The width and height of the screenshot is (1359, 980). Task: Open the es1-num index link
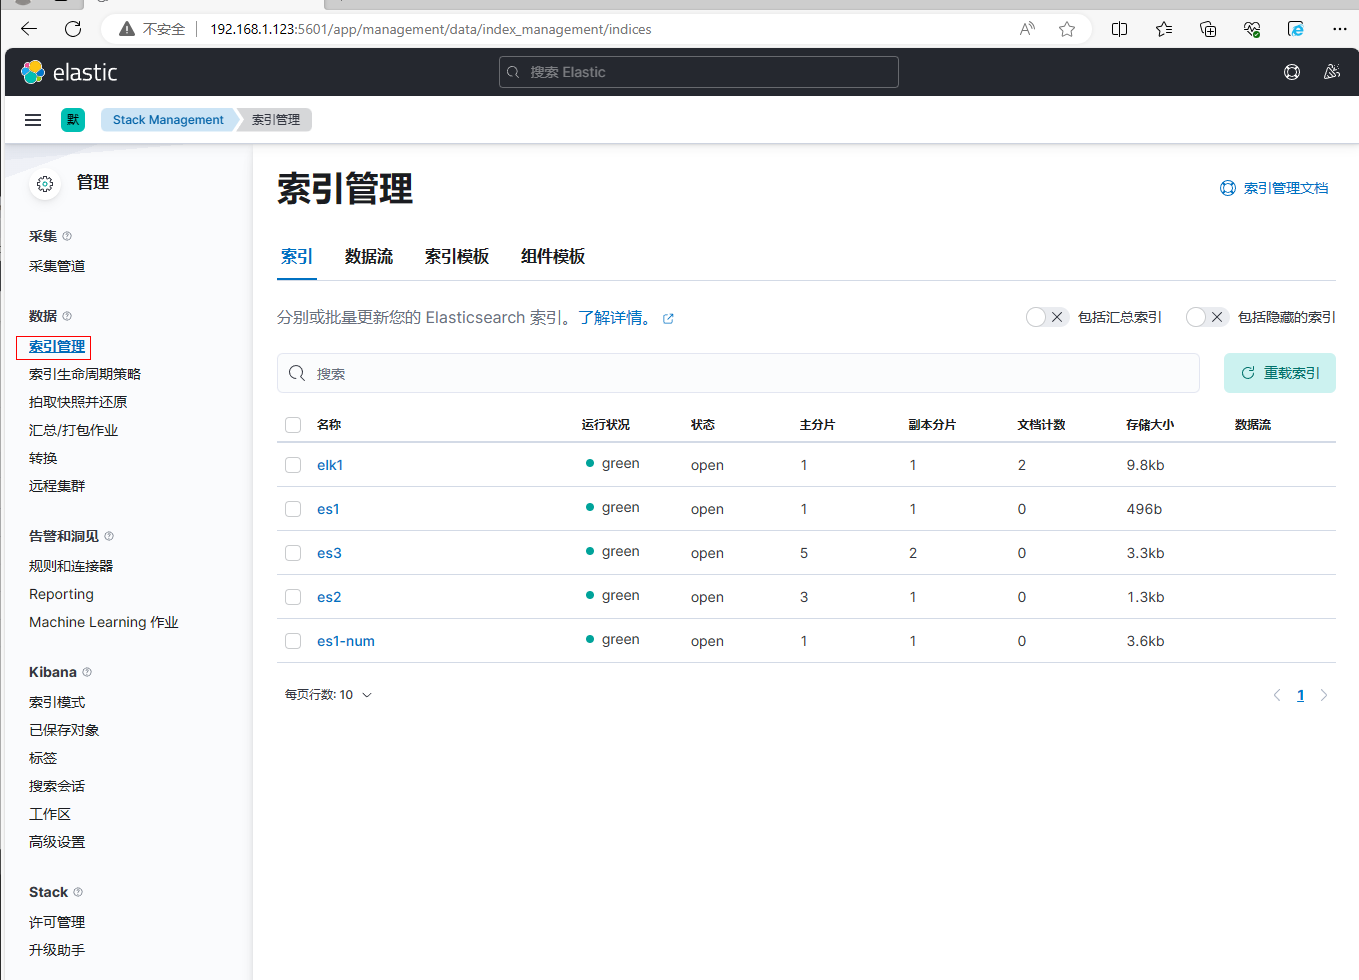[x=346, y=641]
